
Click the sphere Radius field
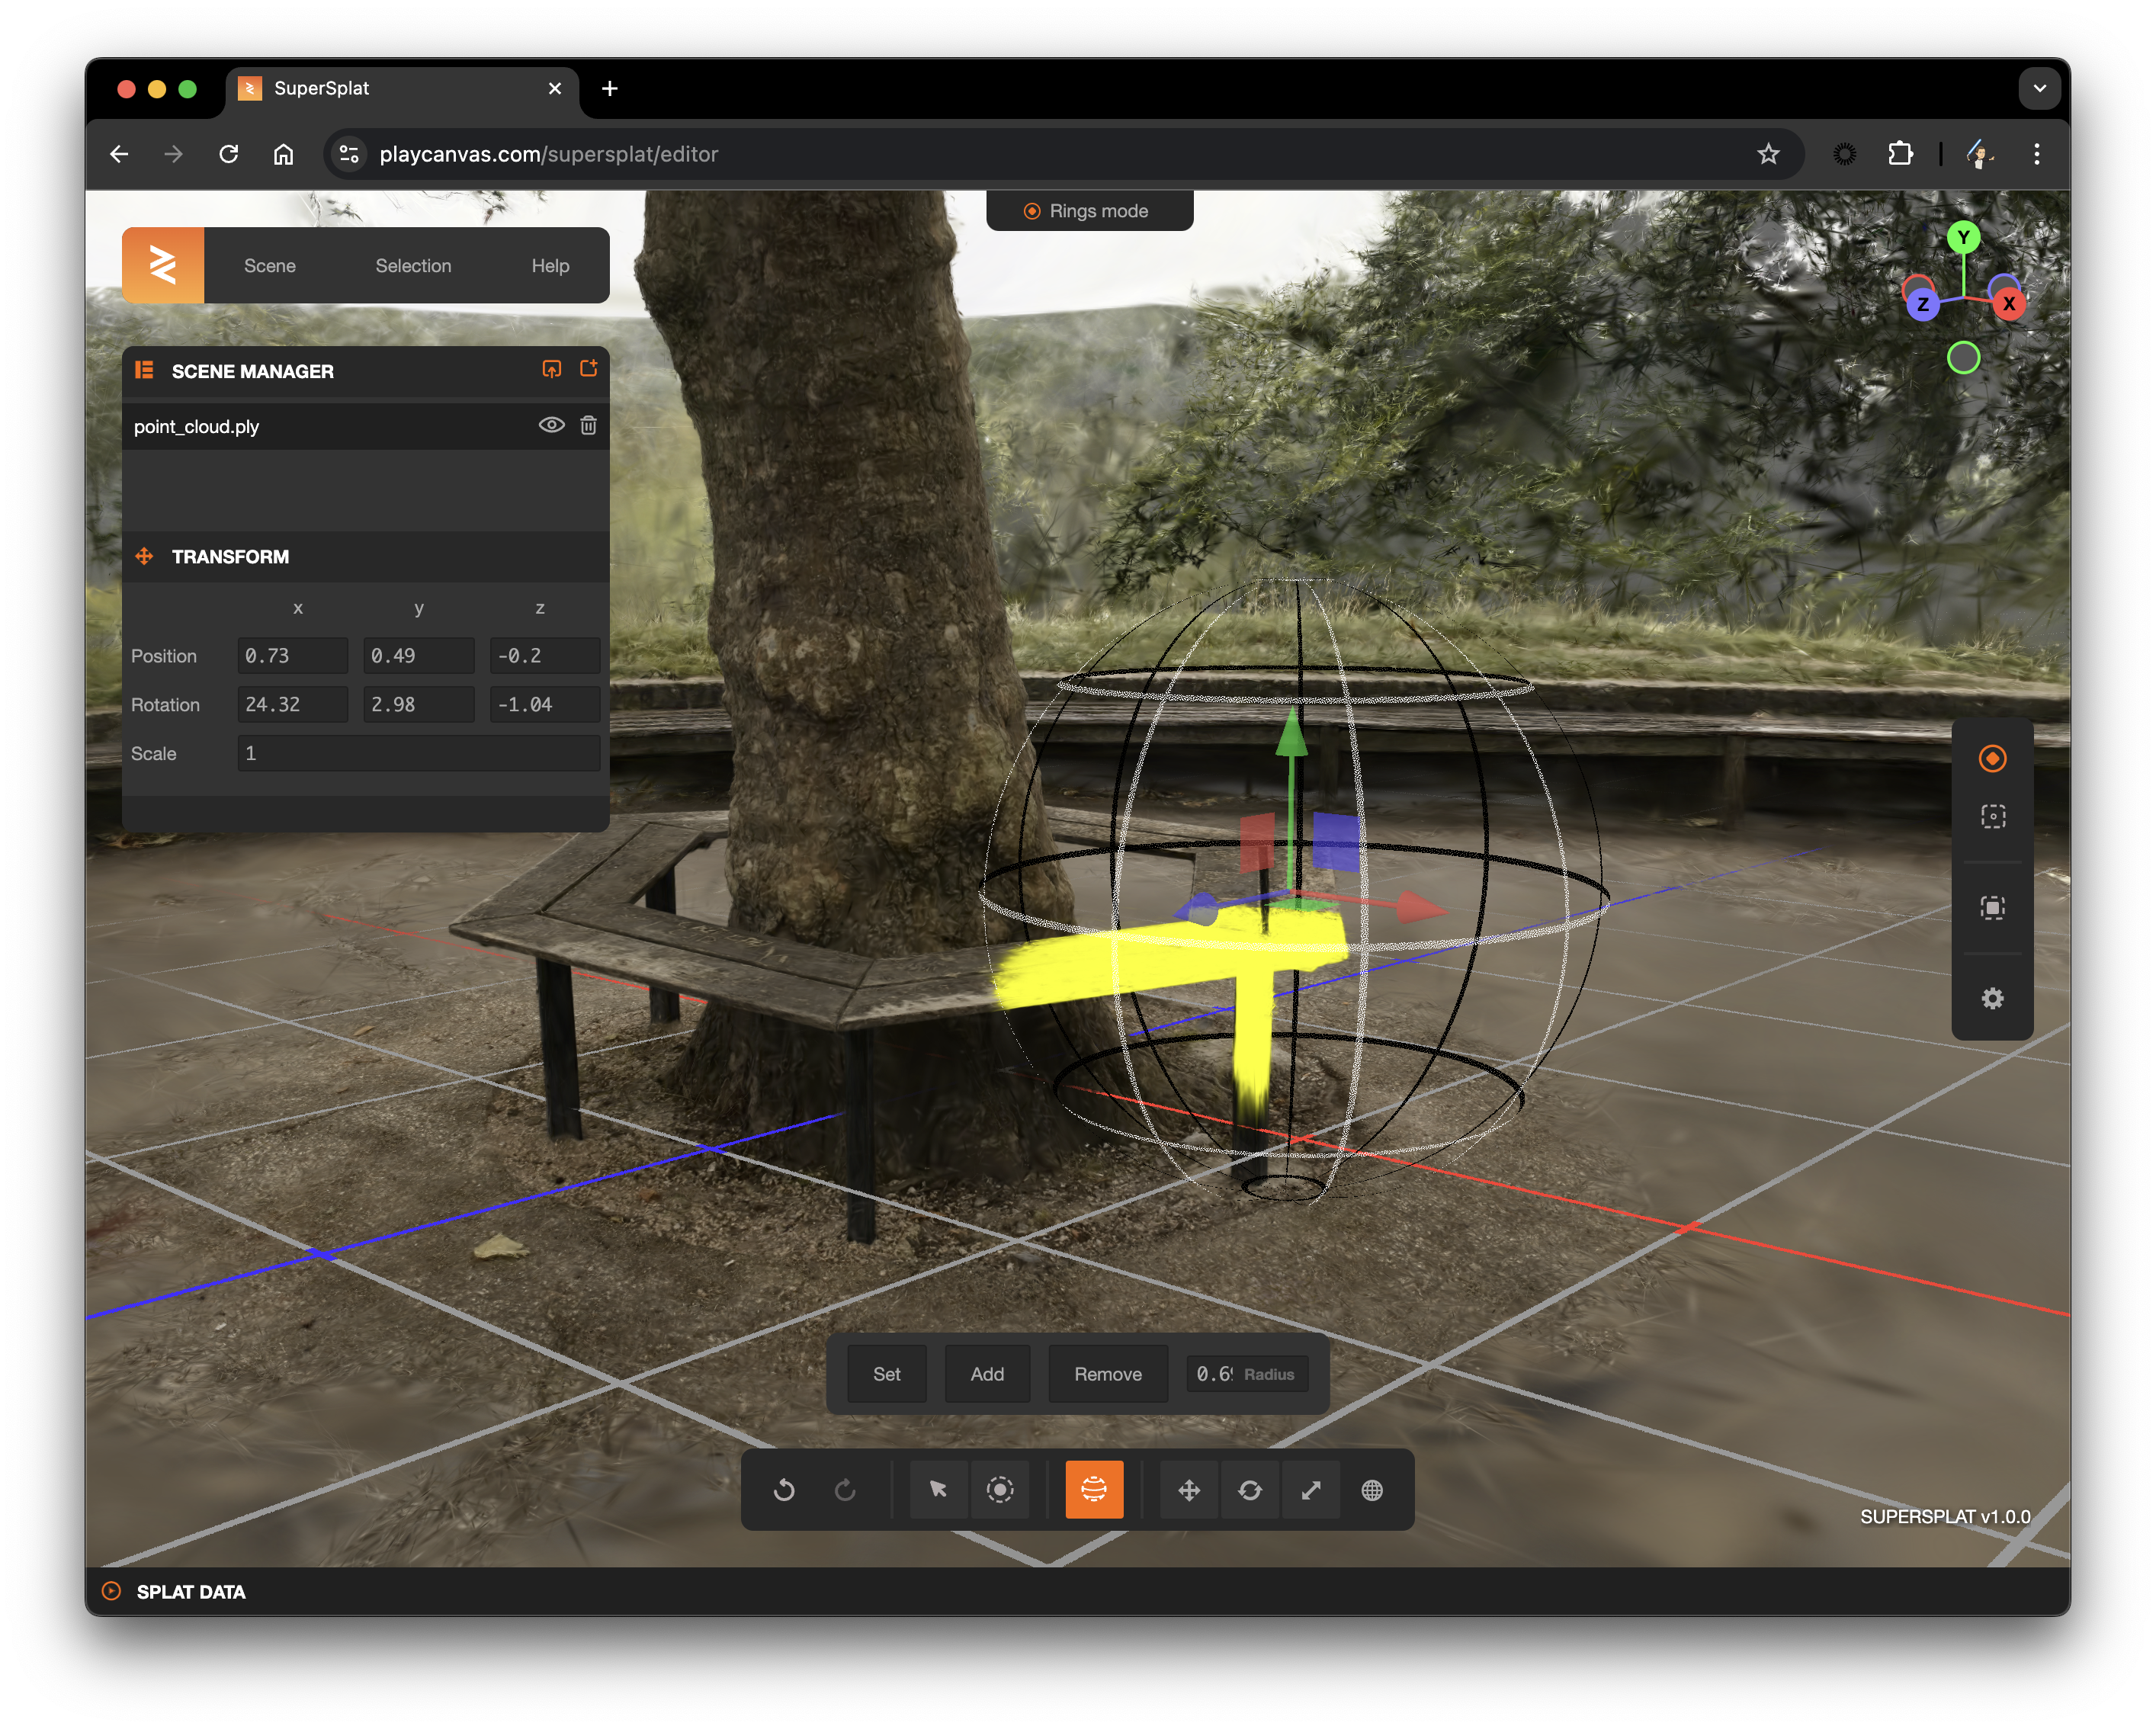(1246, 1374)
